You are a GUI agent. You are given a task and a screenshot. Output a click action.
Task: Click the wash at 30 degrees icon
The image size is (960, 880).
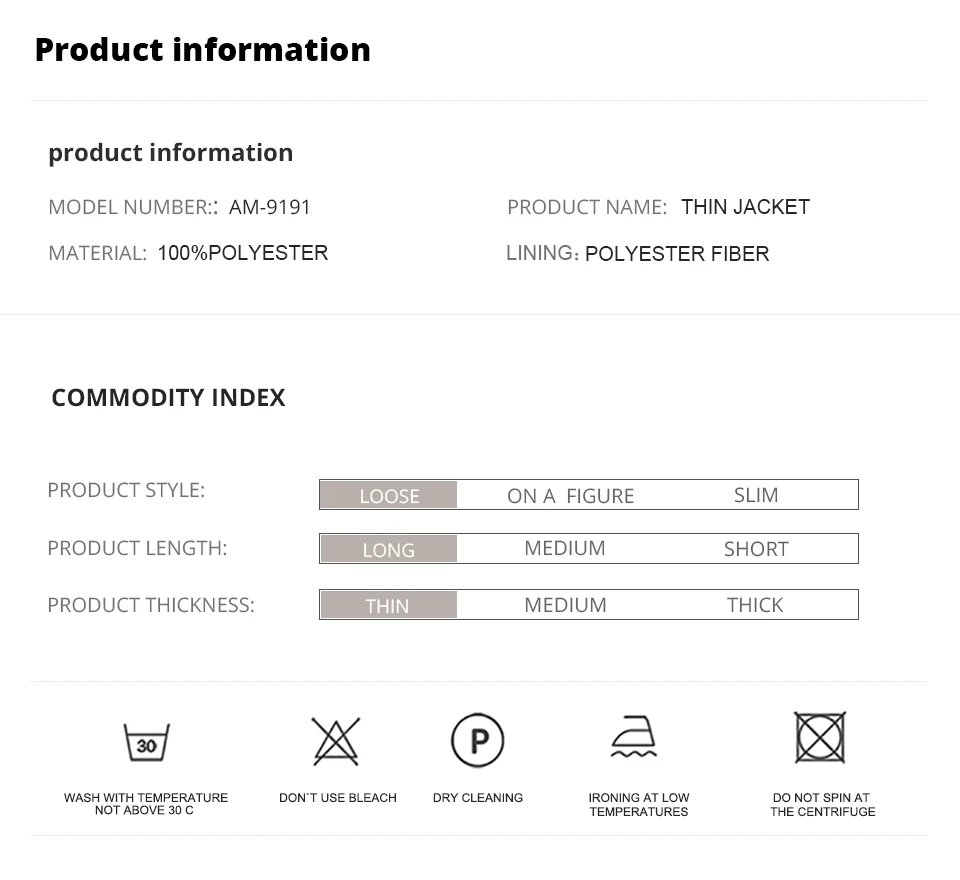coord(146,743)
